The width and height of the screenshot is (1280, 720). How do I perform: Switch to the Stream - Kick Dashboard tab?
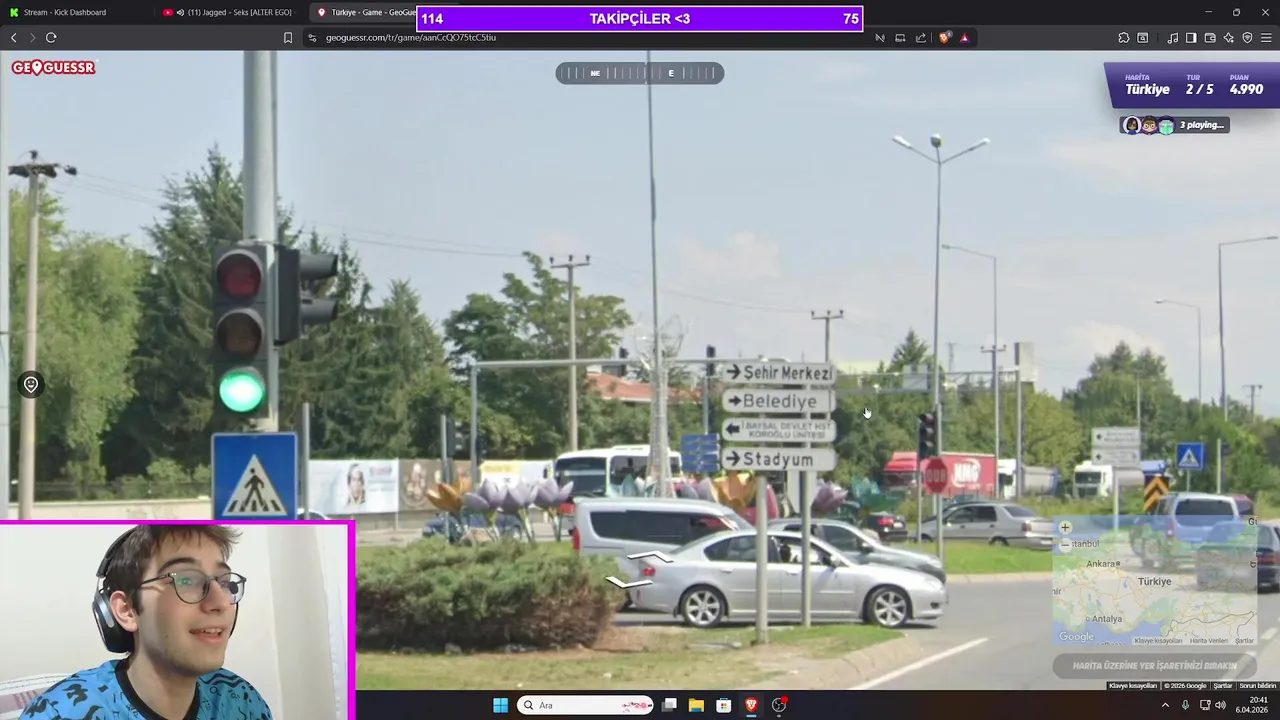pyautogui.click(x=76, y=12)
